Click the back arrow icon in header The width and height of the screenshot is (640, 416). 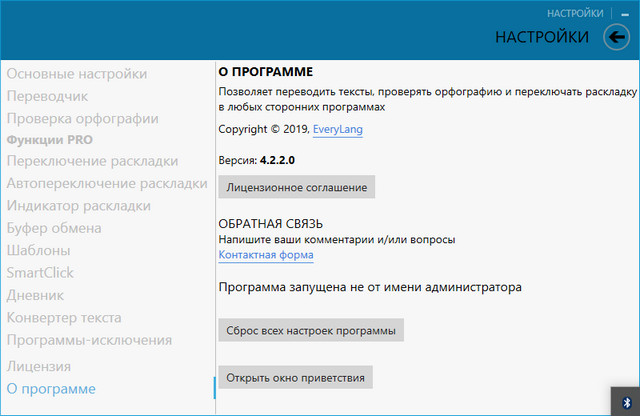pos(617,38)
